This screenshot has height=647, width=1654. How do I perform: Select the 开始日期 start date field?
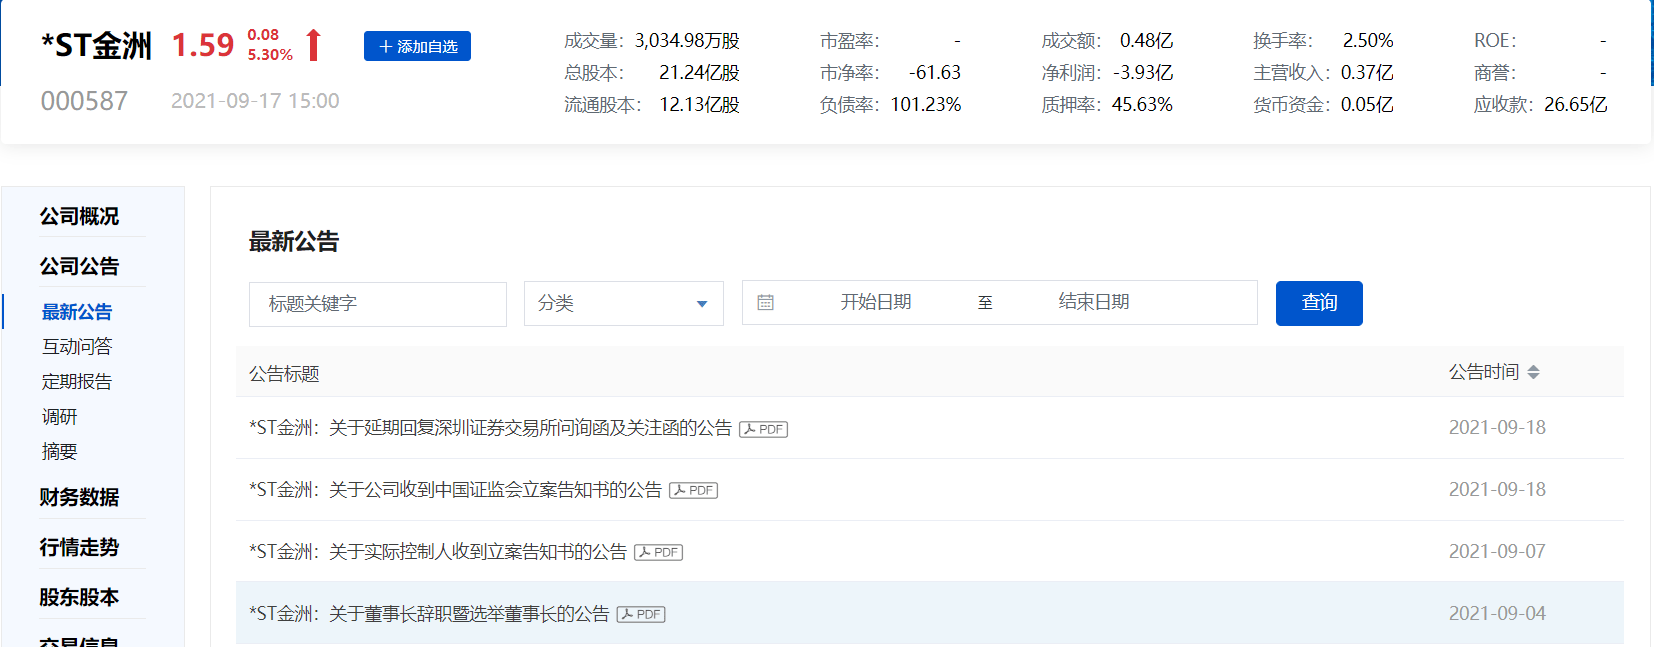click(x=876, y=302)
